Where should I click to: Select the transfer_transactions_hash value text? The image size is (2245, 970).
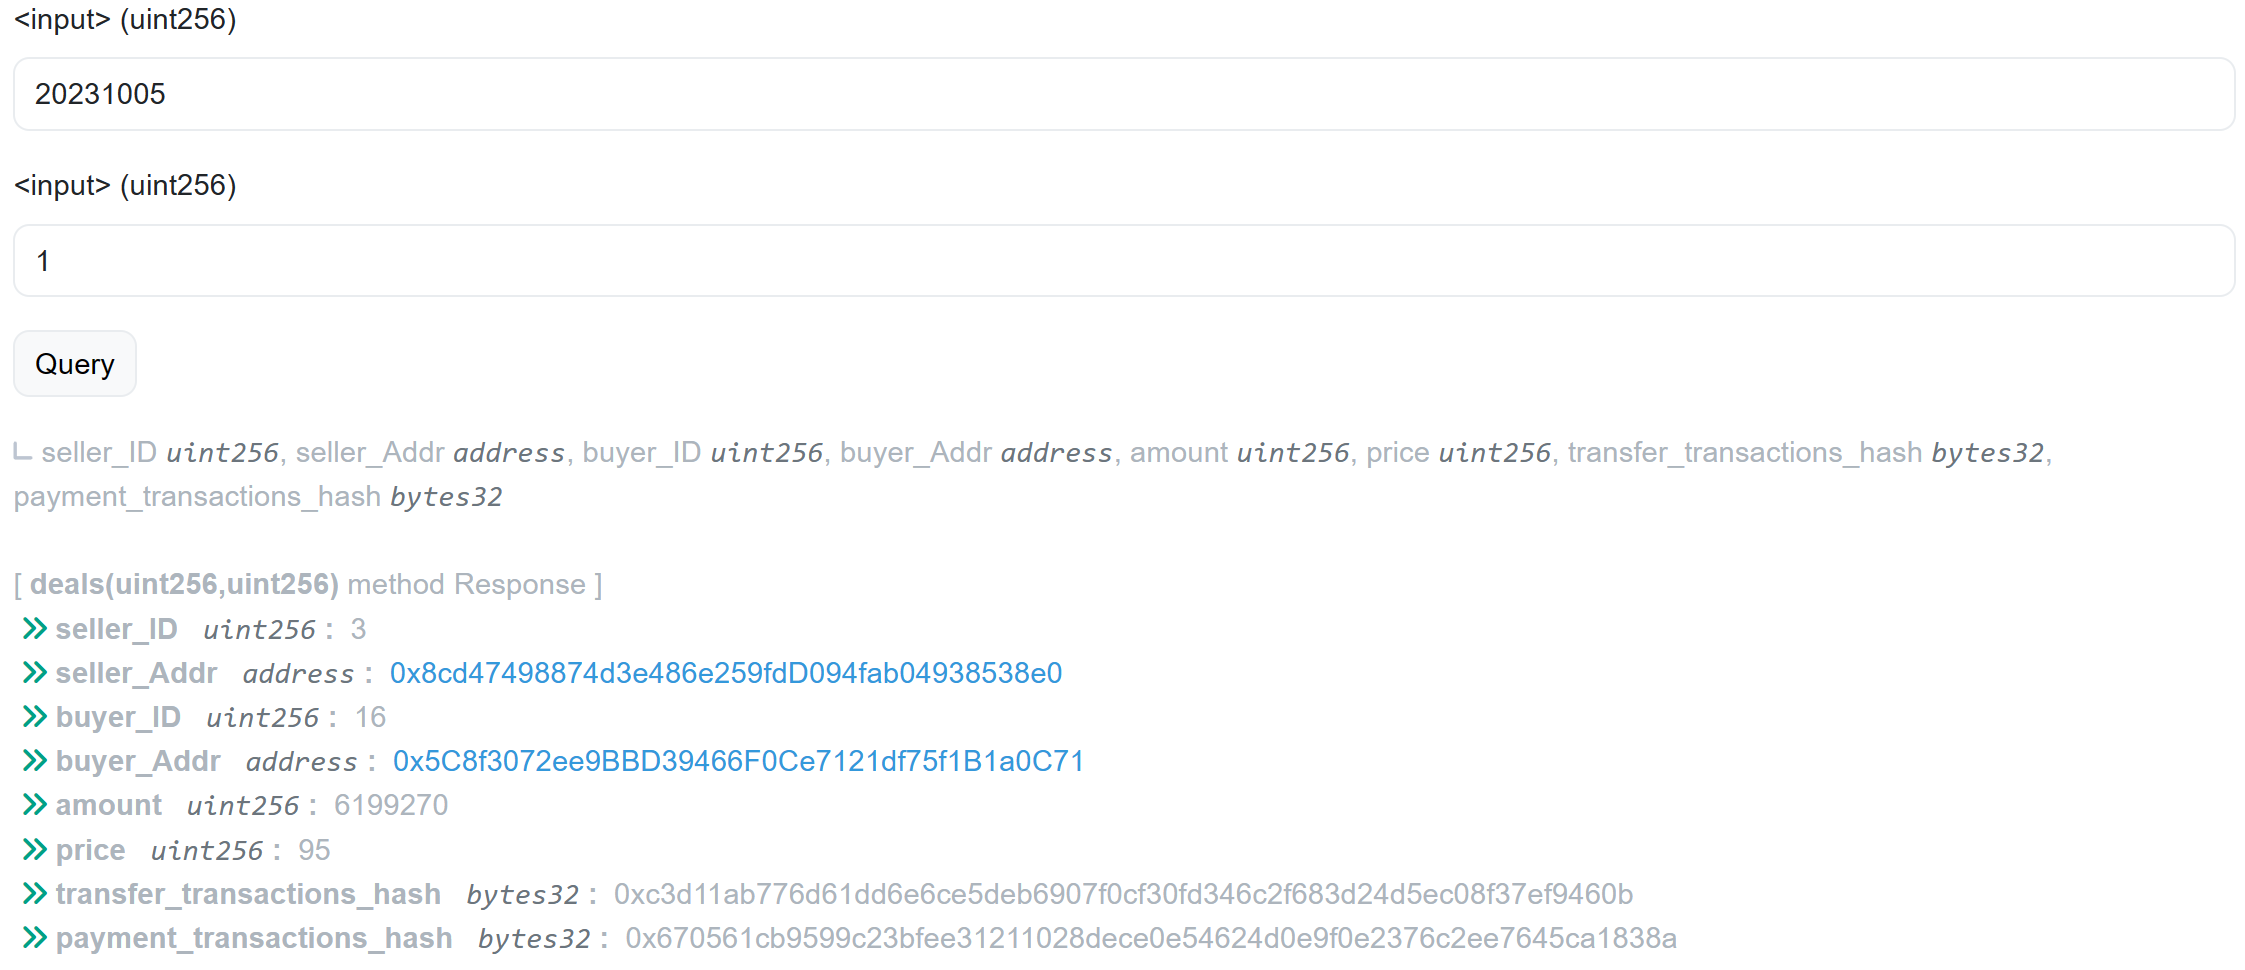1123,894
